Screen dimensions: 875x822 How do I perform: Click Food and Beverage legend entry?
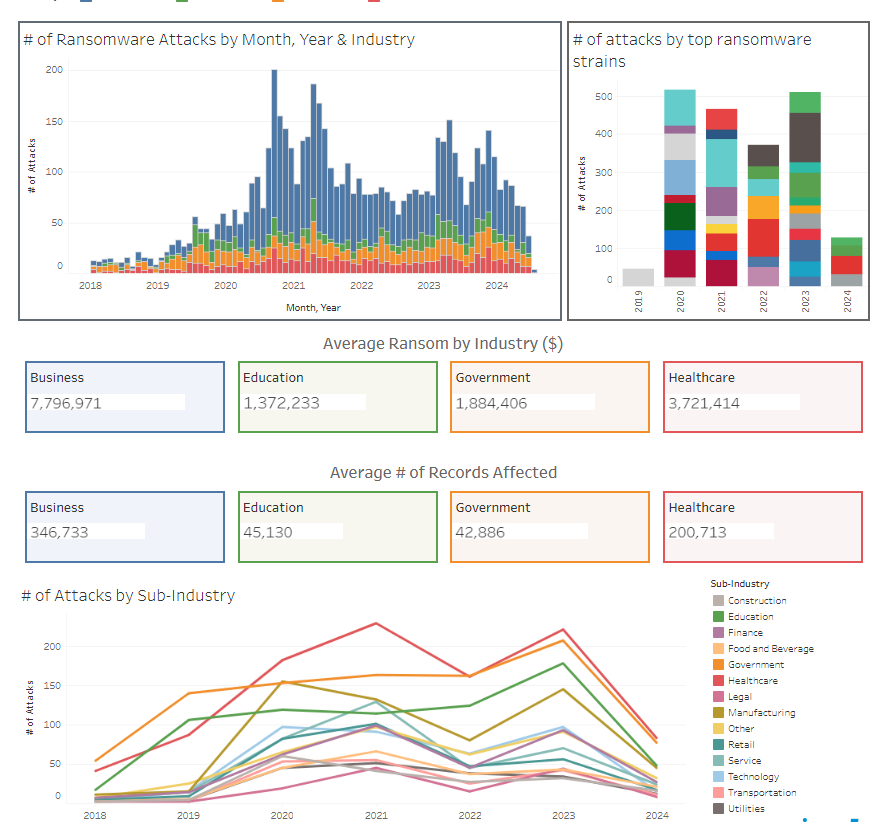pos(770,649)
